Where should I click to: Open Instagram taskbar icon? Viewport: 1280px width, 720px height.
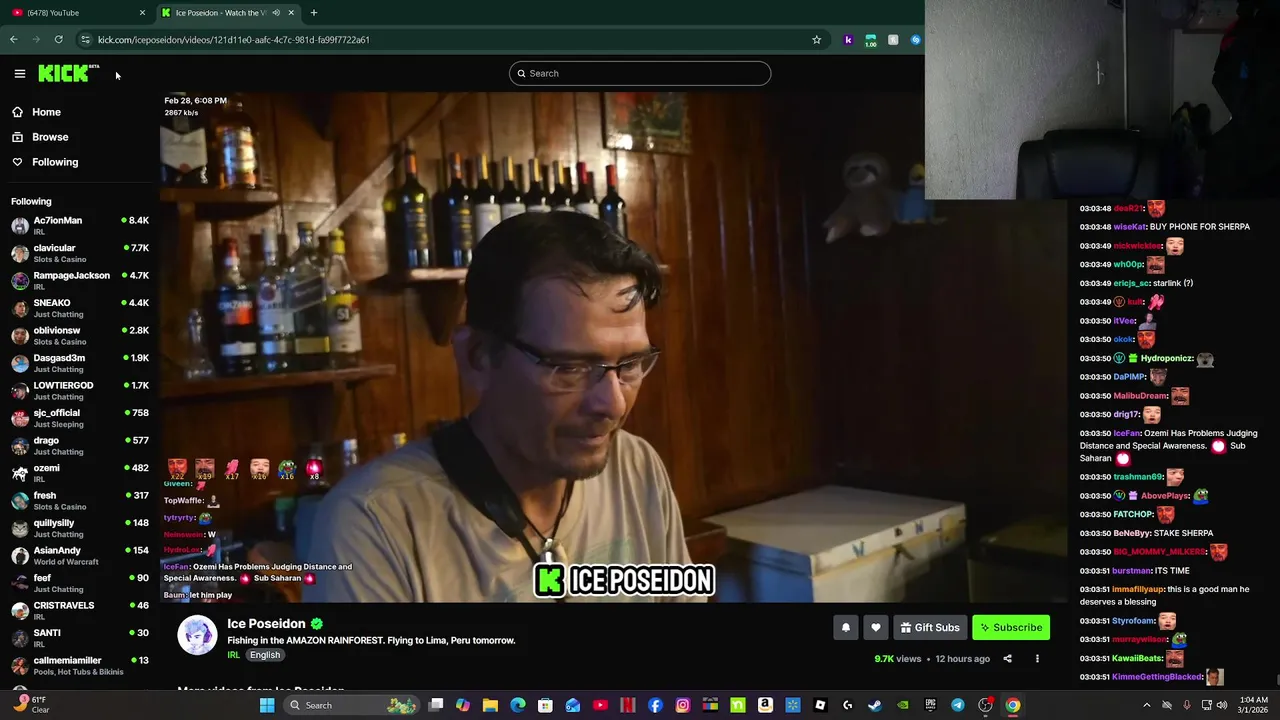point(683,705)
